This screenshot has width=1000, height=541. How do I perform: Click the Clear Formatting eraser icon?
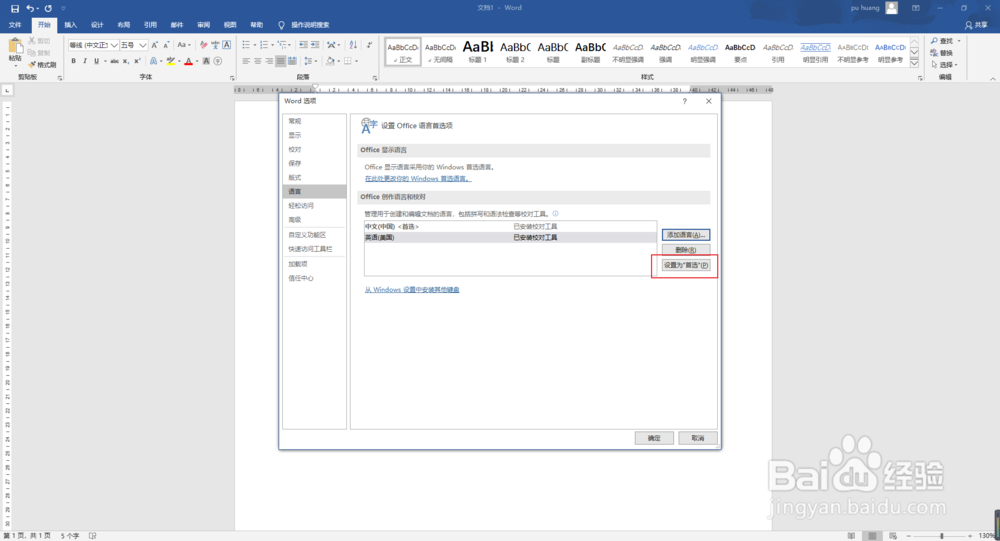coord(203,45)
